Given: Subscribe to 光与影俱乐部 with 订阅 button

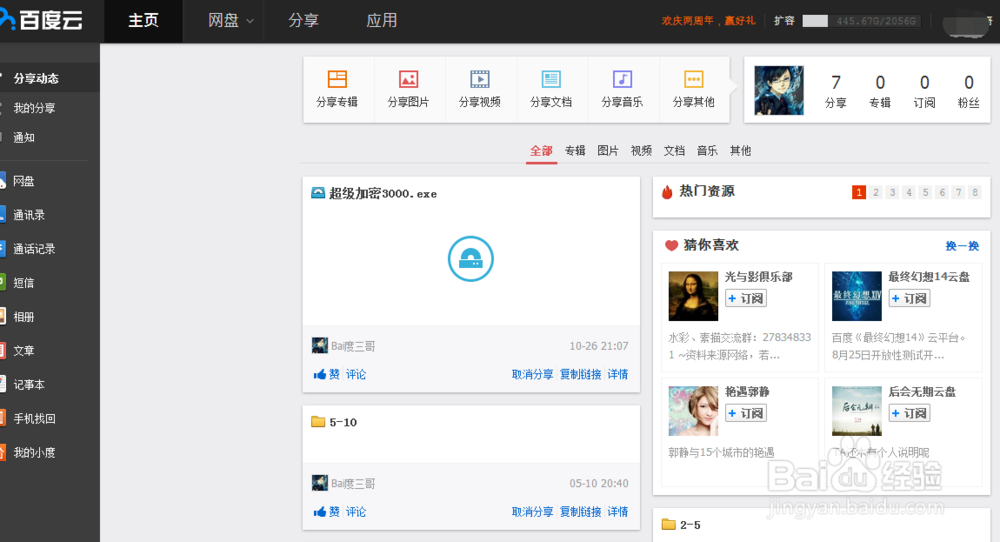Looking at the screenshot, I should click(x=746, y=298).
